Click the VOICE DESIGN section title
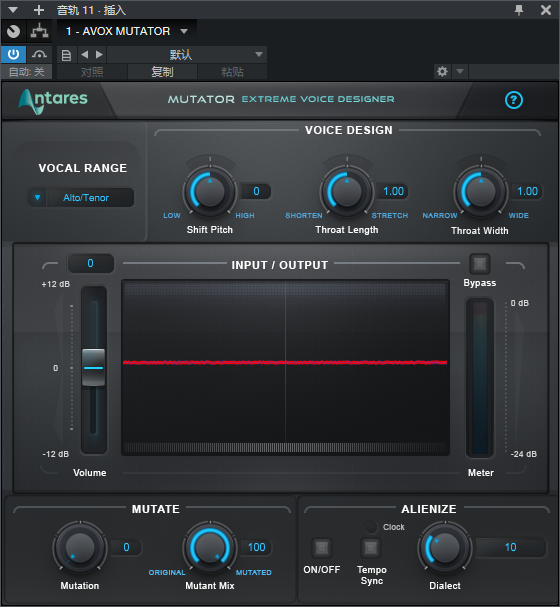This screenshot has width=560, height=607. [349, 130]
